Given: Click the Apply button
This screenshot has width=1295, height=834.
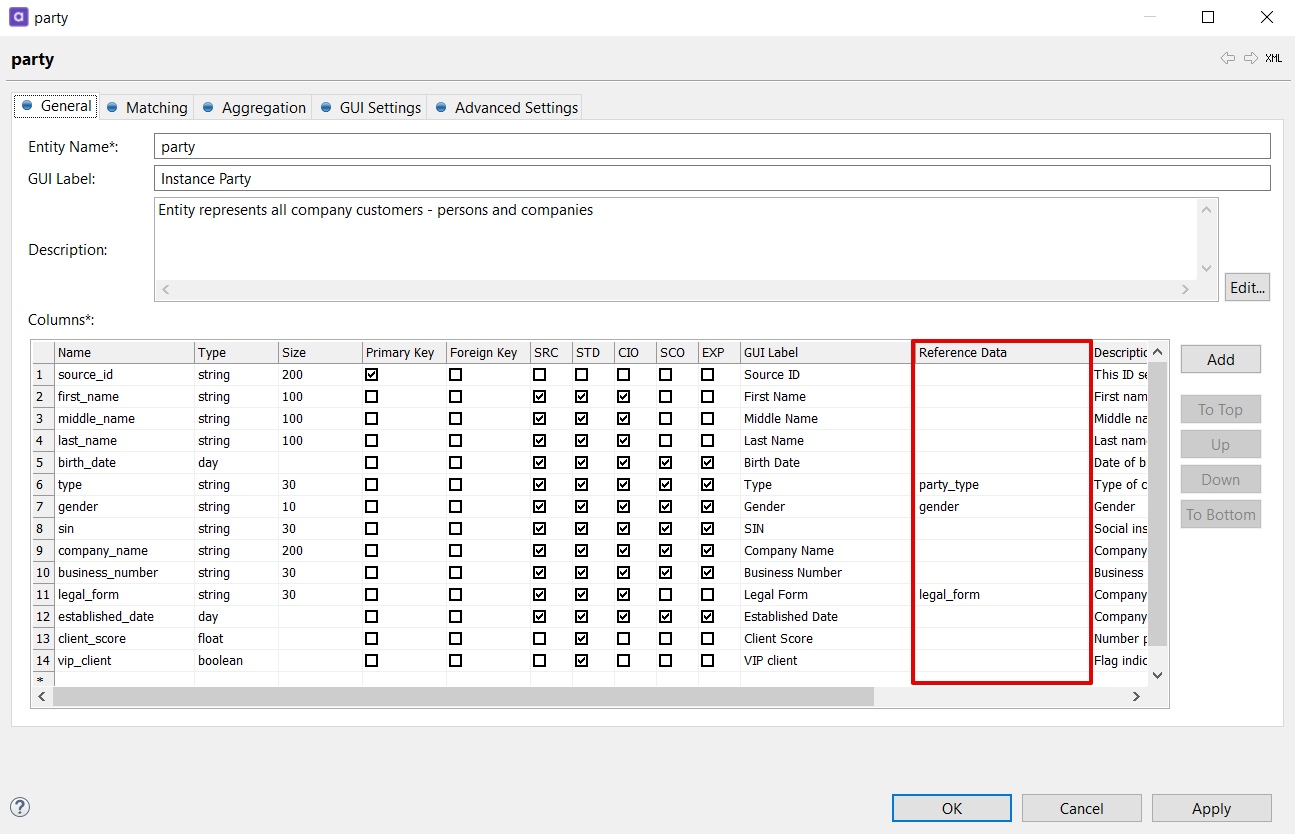Looking at the screenshot, I should [x=1211, y=808].
